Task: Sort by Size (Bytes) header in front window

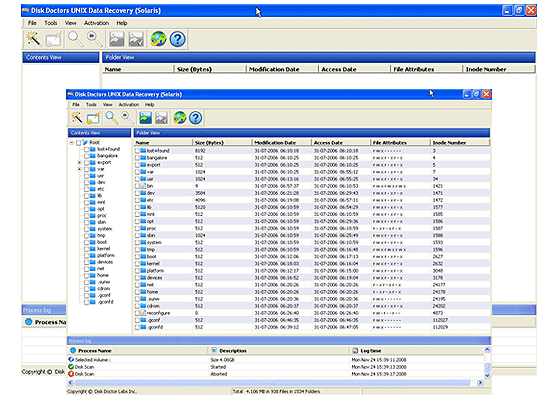Action: pyautogui.click(x=222, y=143)
